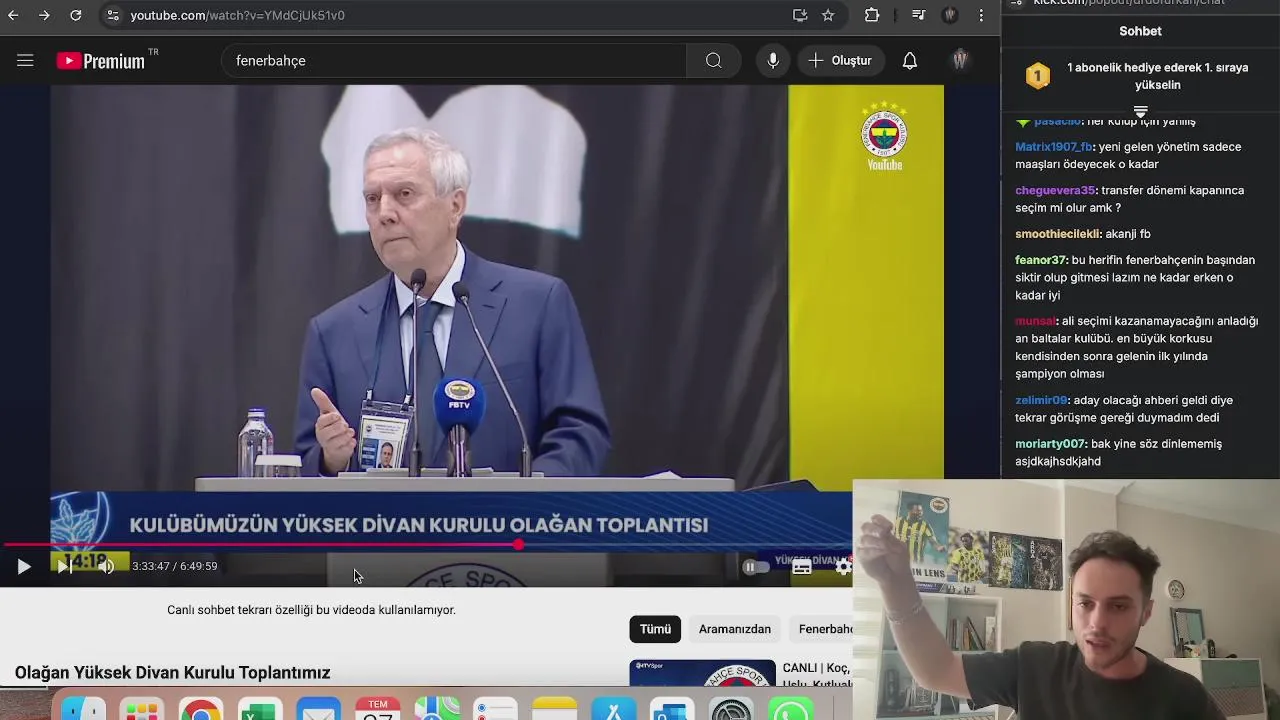This screenshot has width=1280, height=720.
Task: Select the Aramanızdan filter chip
Action: pyautogui.click(x=735, y=629)
